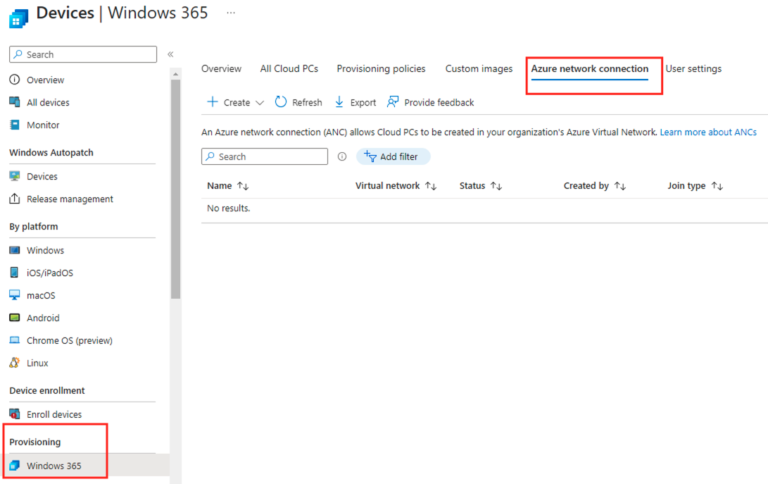Sort by Join type using the arrows

tap(717, 186)
